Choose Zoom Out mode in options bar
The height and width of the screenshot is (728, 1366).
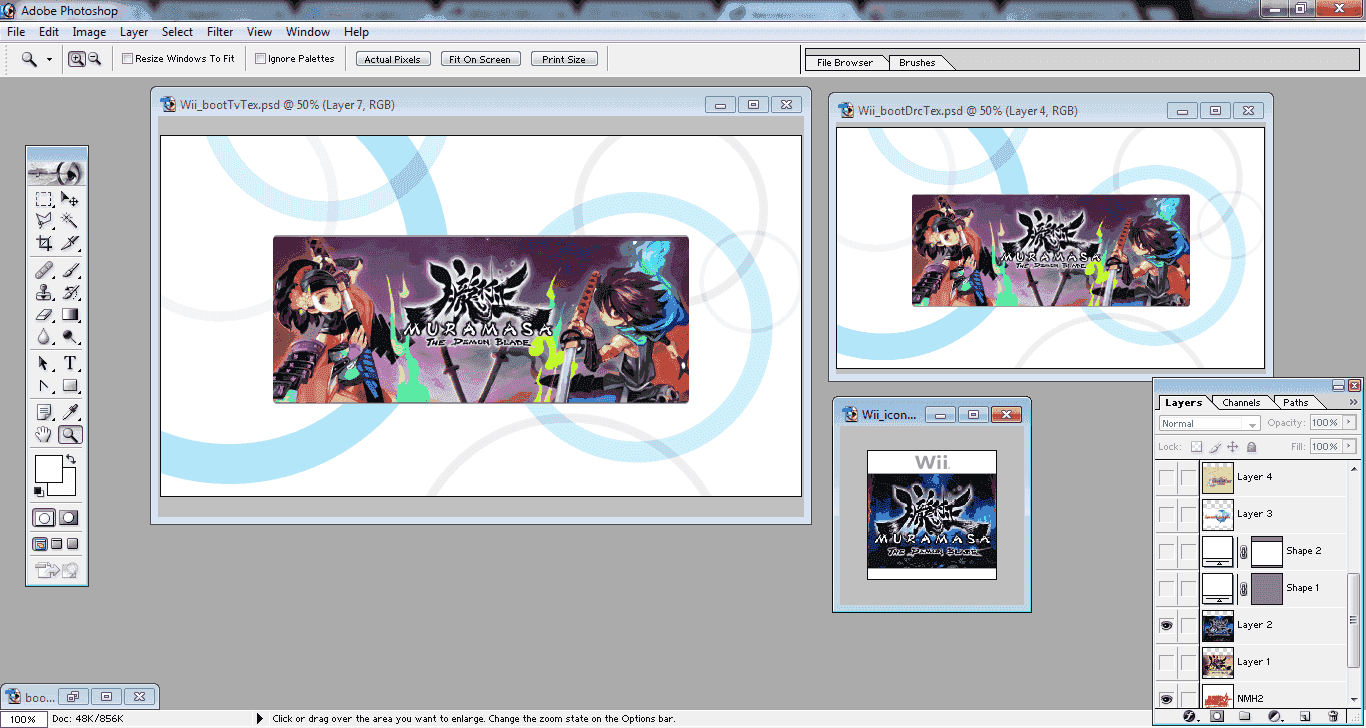94,59
